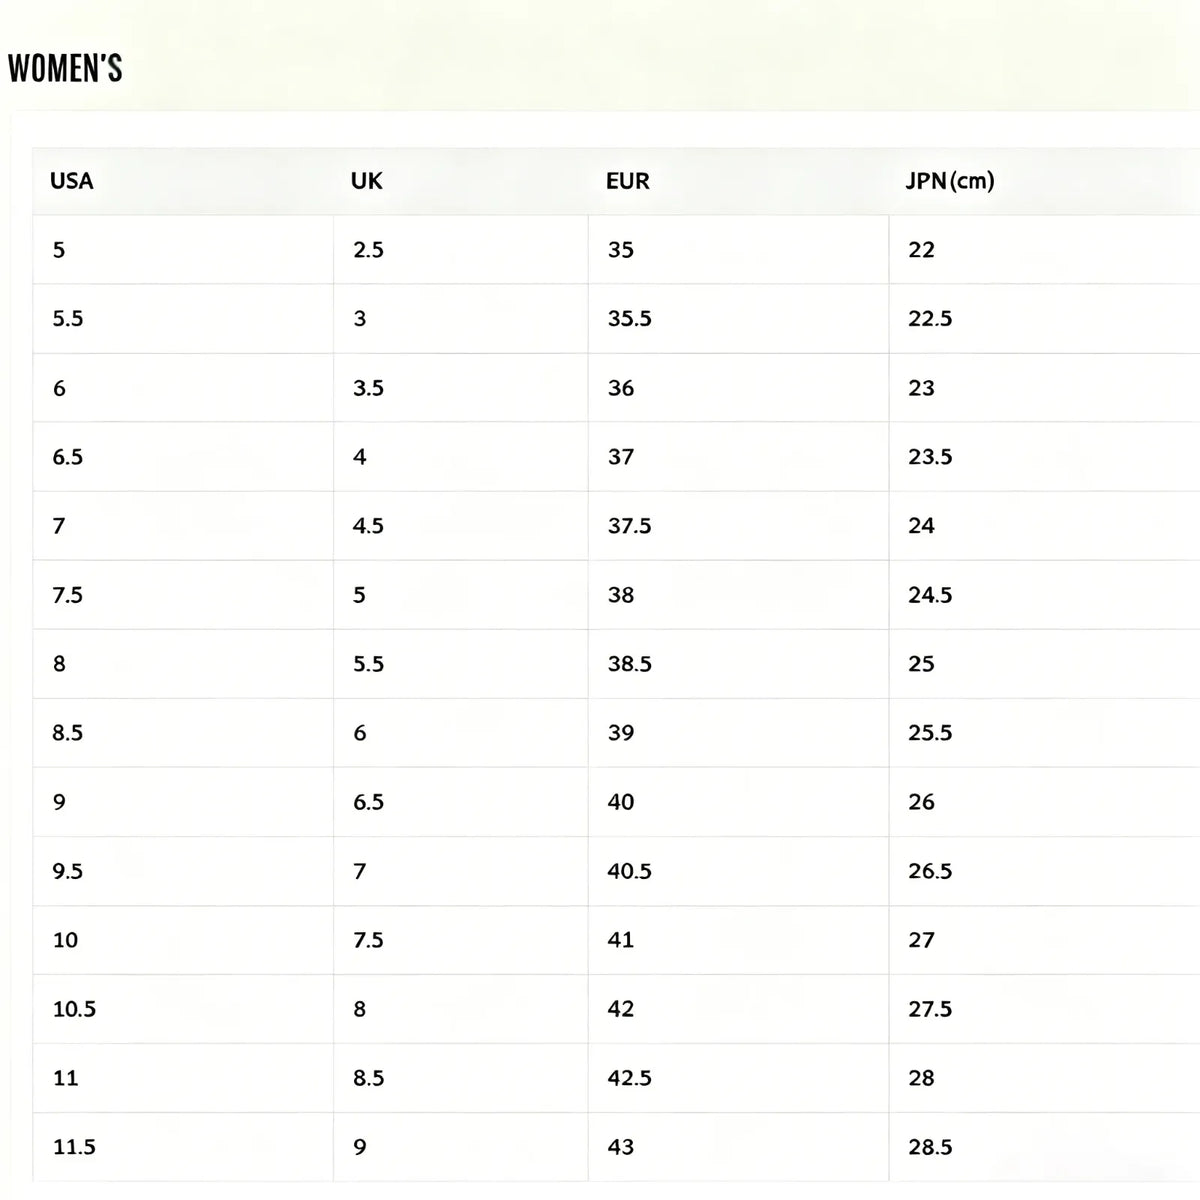Viewport: 1200px width, 1200px height.
Task: Click the EUR size 42 cell
Action: (738, 1009)
